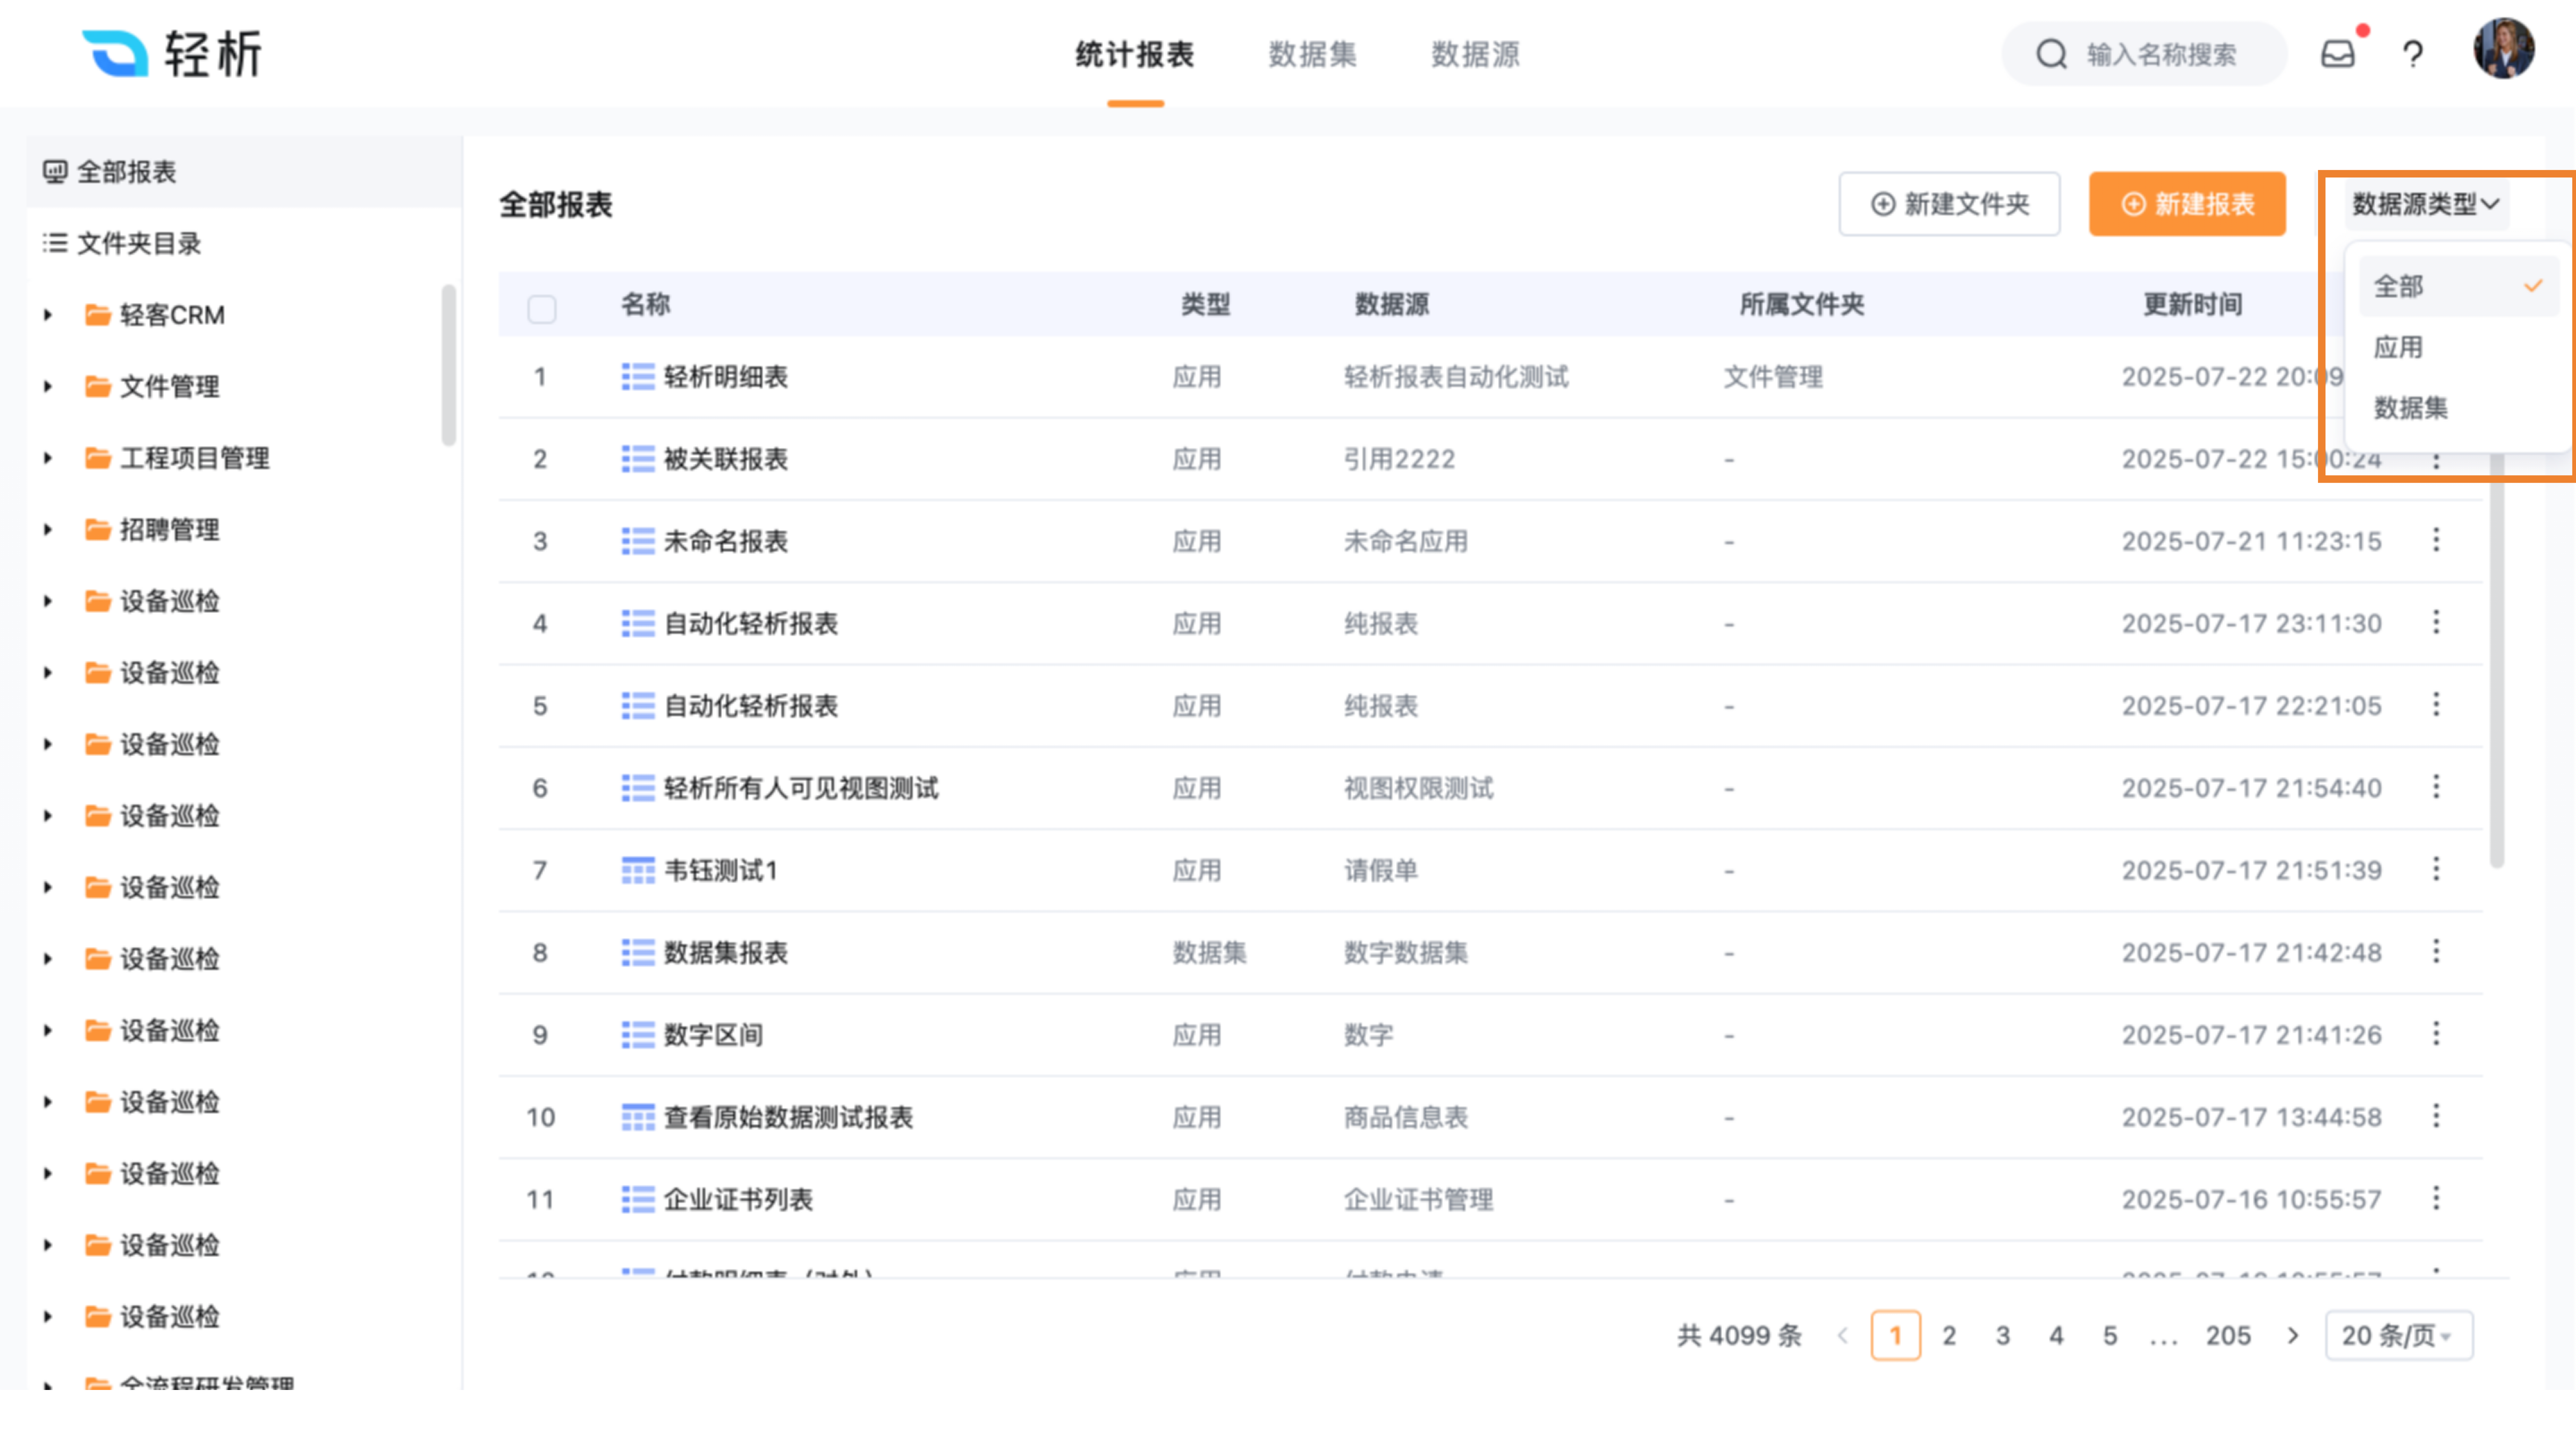2576x1449 pixels.
Task: Open more options for row 5 自动化轻析报表
Action: tap(2436, 705)
